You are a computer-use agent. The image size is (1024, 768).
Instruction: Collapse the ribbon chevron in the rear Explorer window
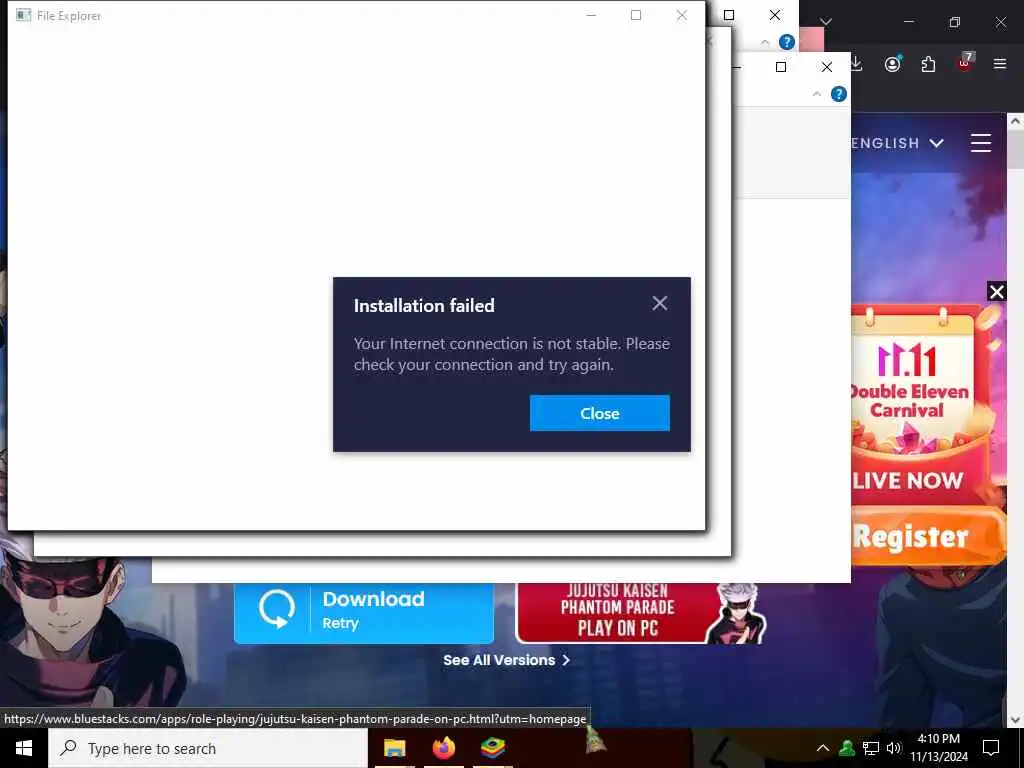pos(765,43)
